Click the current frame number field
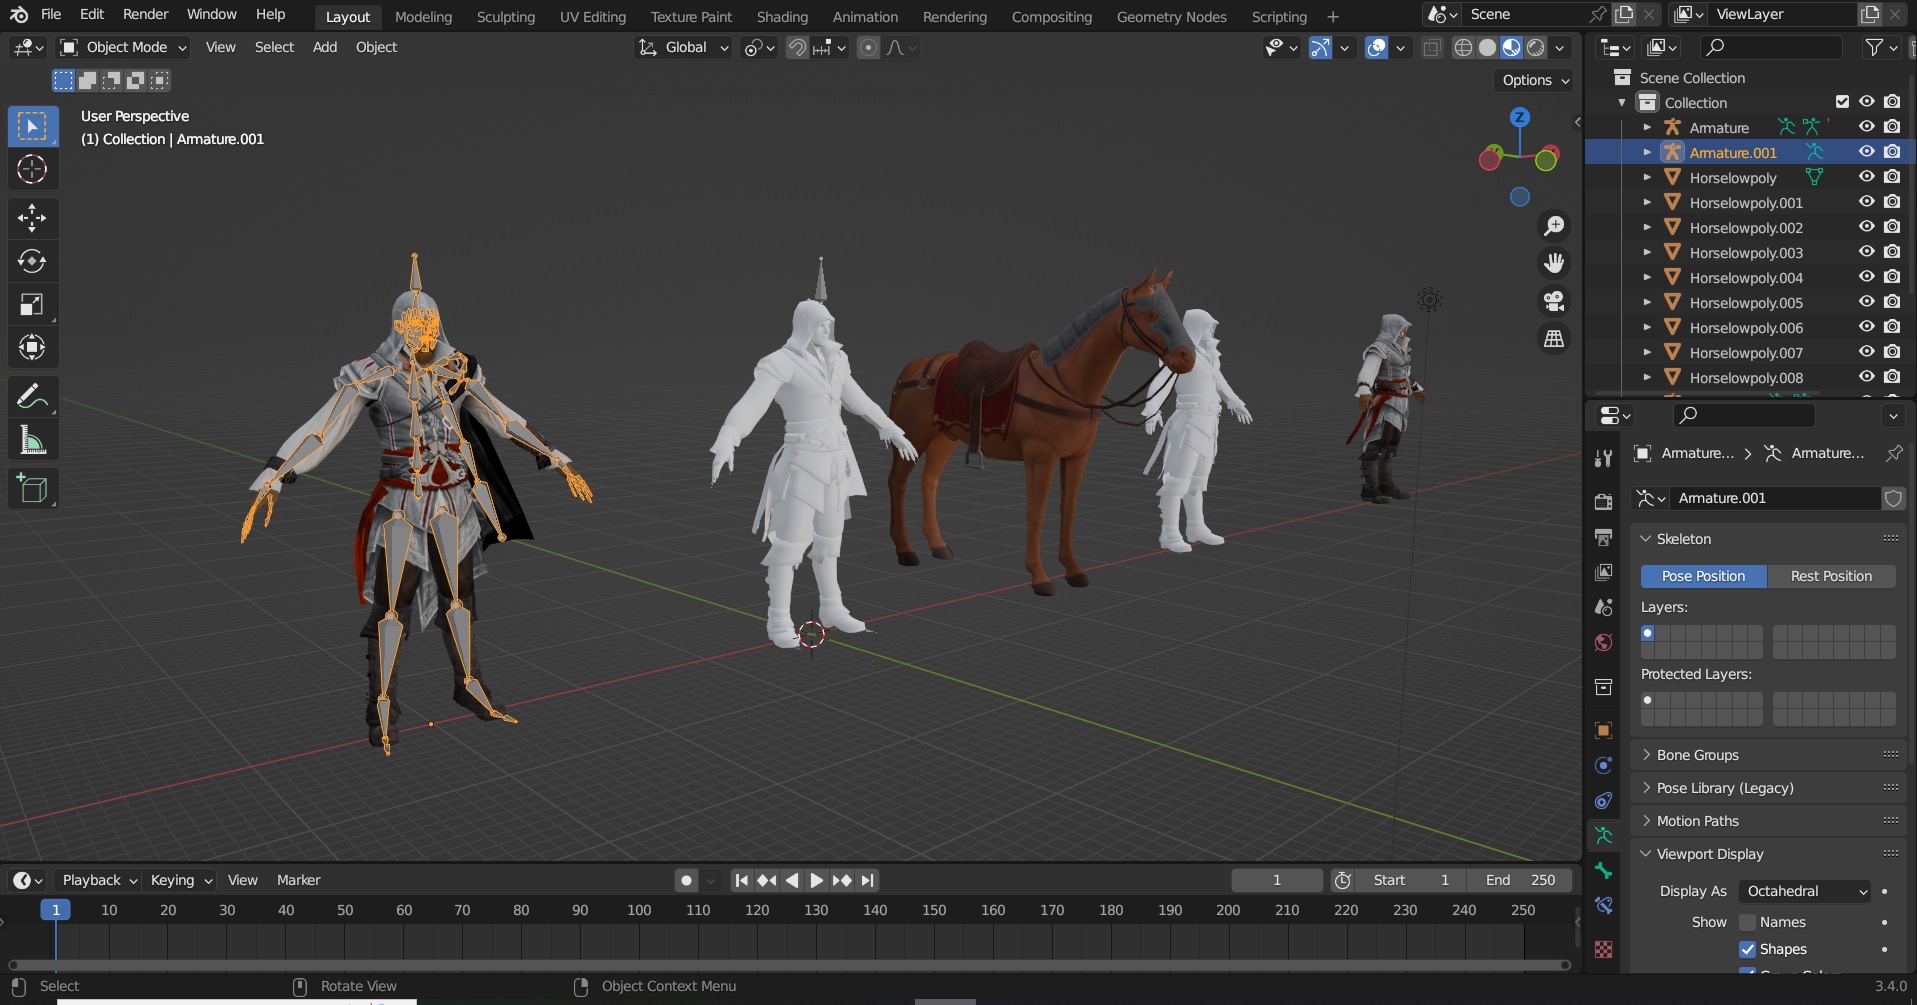This screenshot has height=1005, width=1917. pyautogui.click(x=1277, y=880)
